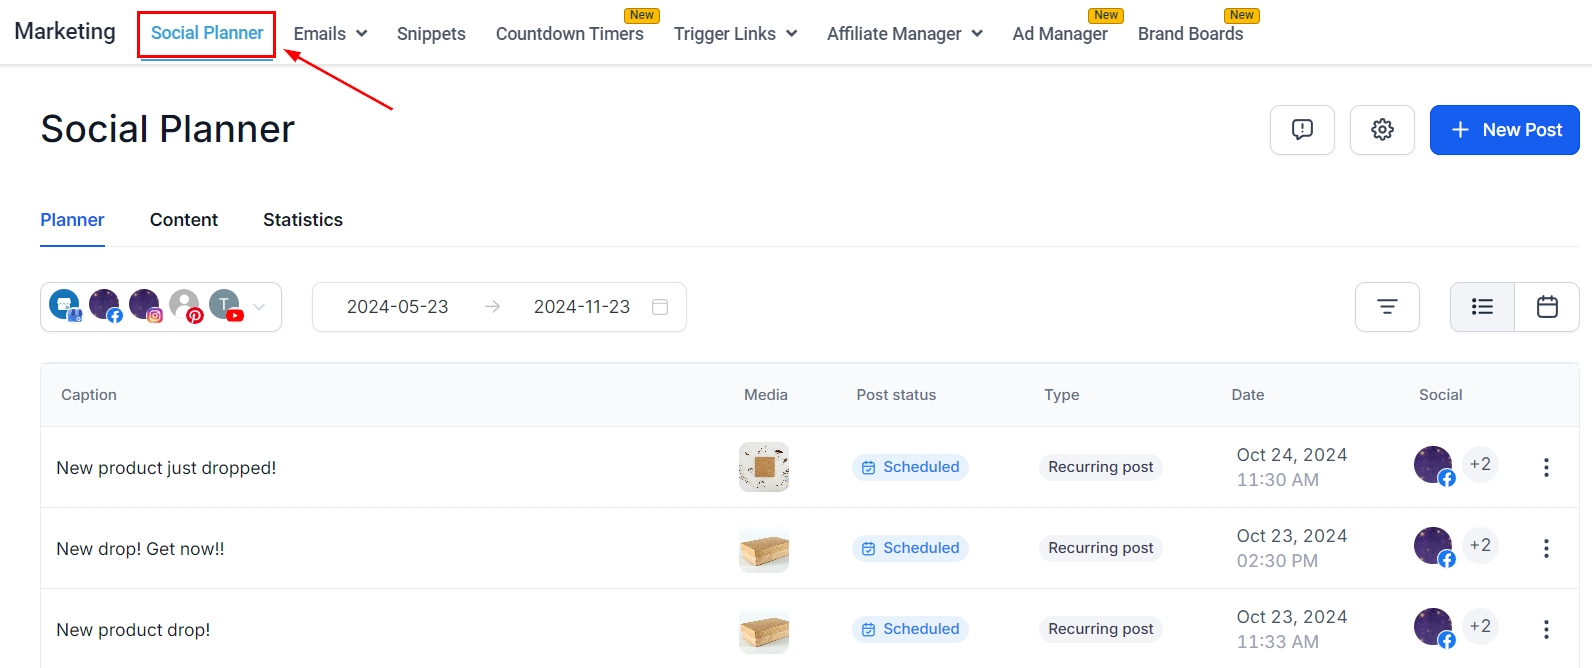1592x668 pixels.
Task: Switch to the Content tab
Action: coord(184,220)
